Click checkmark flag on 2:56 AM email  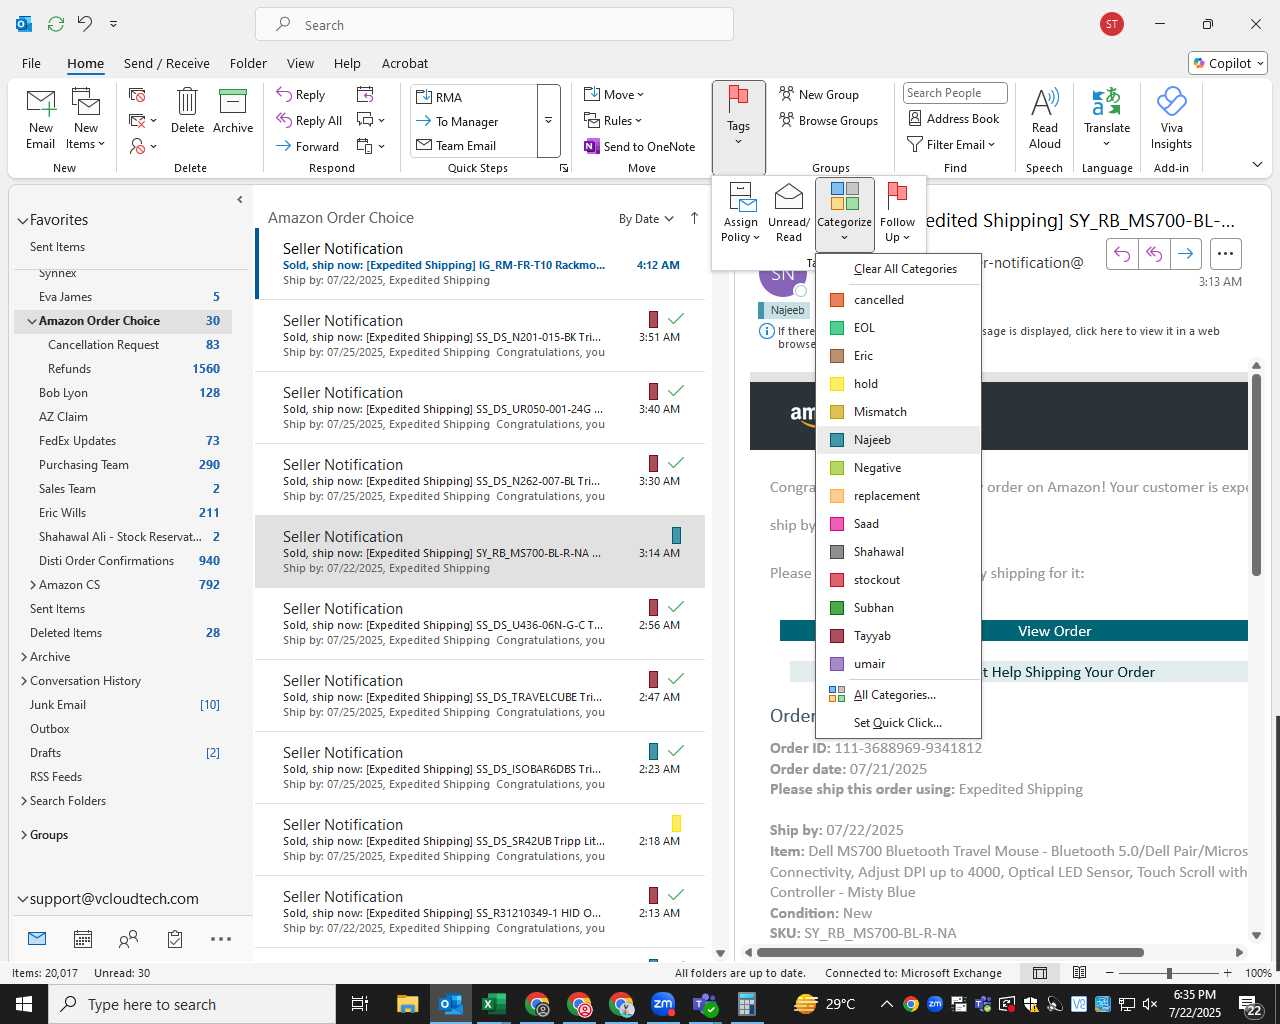(676, 607)
